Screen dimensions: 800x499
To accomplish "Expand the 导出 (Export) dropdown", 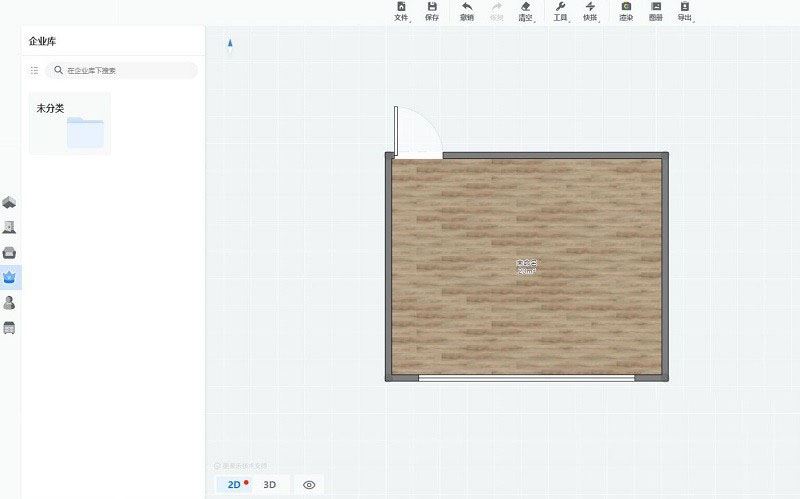I will point(685,11).
